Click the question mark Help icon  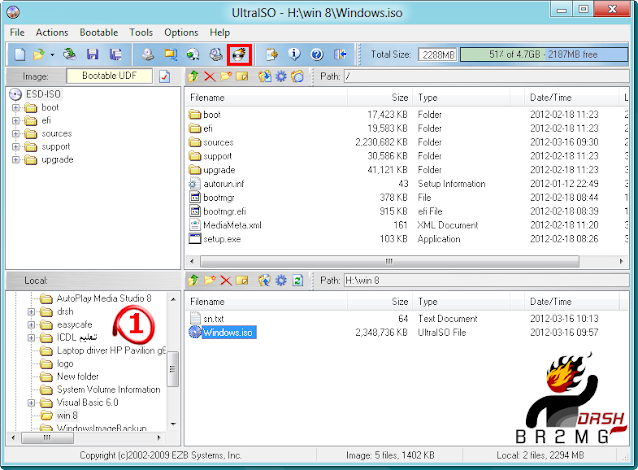[317, 54]
